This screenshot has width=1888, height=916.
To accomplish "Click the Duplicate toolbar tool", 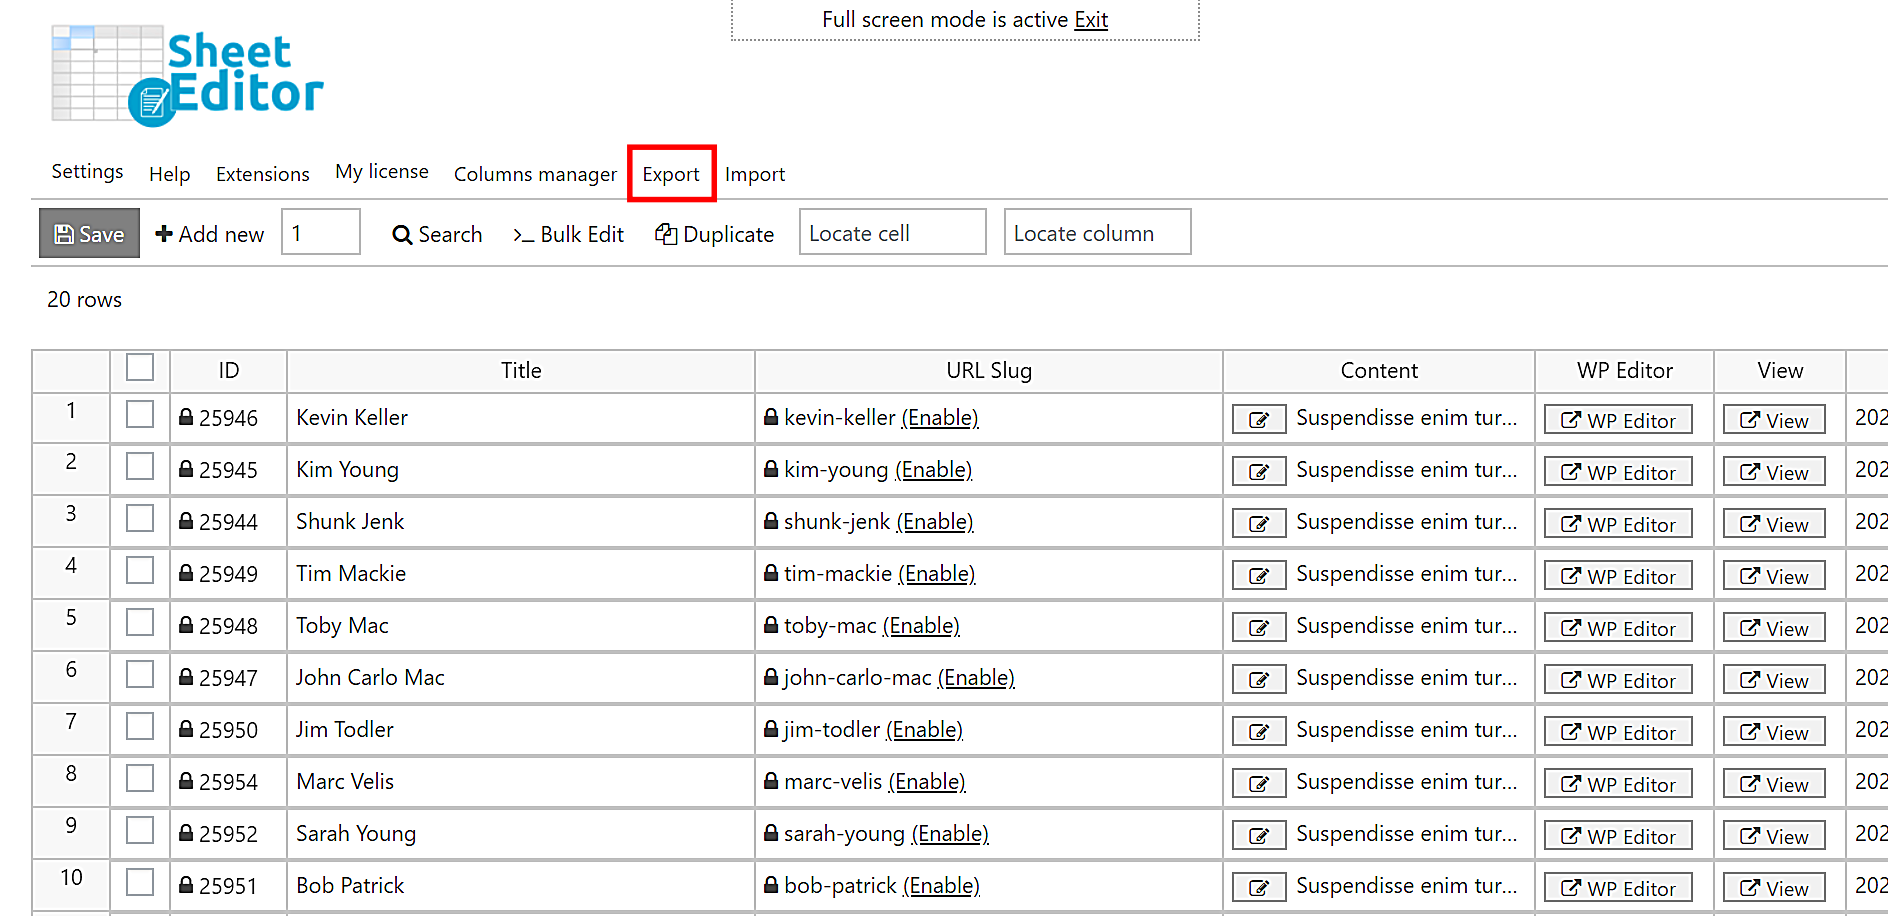I will tap(714, 234).
